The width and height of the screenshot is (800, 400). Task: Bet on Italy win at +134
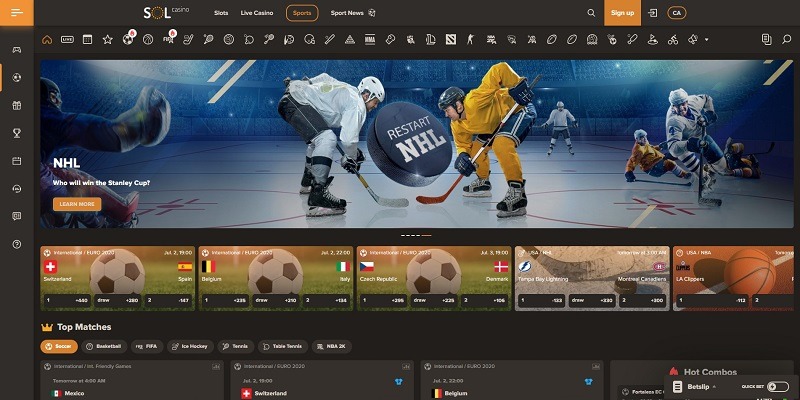[327, 301]
